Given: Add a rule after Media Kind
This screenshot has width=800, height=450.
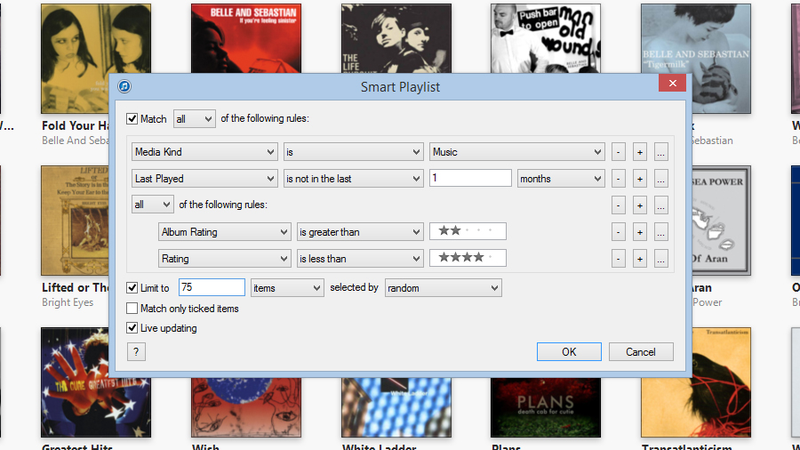Looking at the screenshot, I should tap(640, 152).
